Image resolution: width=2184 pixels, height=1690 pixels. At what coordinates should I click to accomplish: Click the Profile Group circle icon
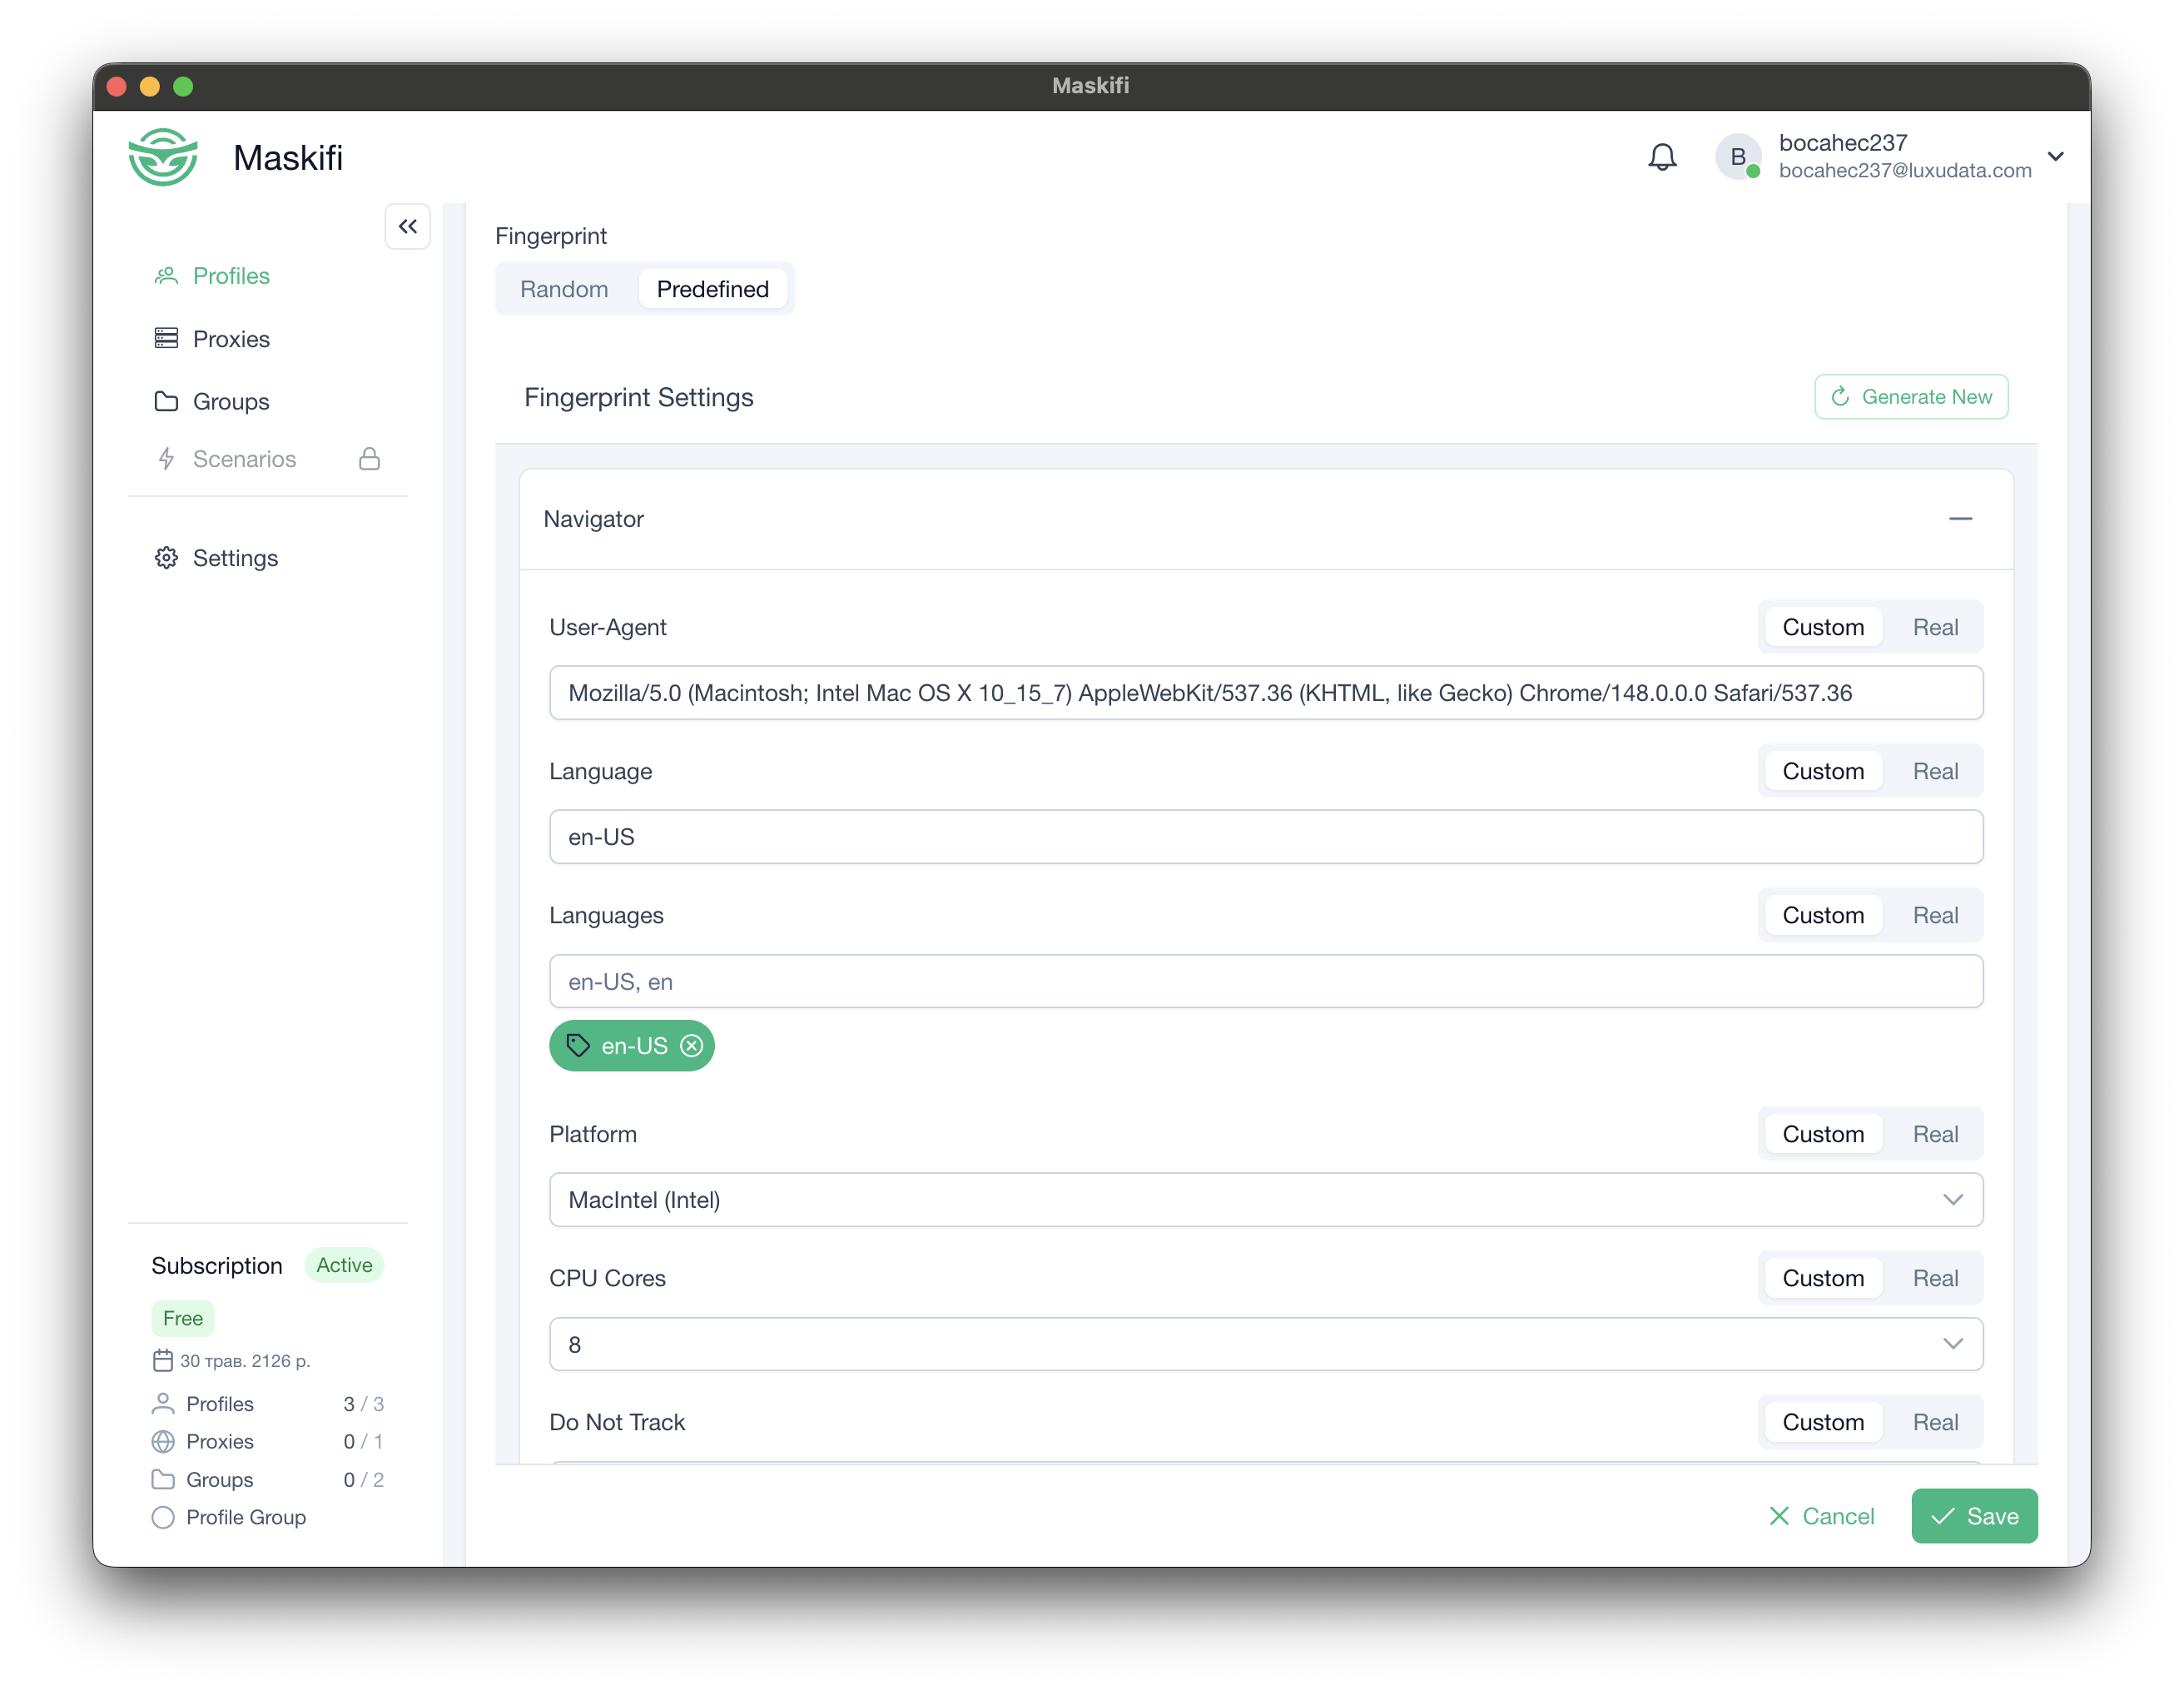pos(163,1517)
